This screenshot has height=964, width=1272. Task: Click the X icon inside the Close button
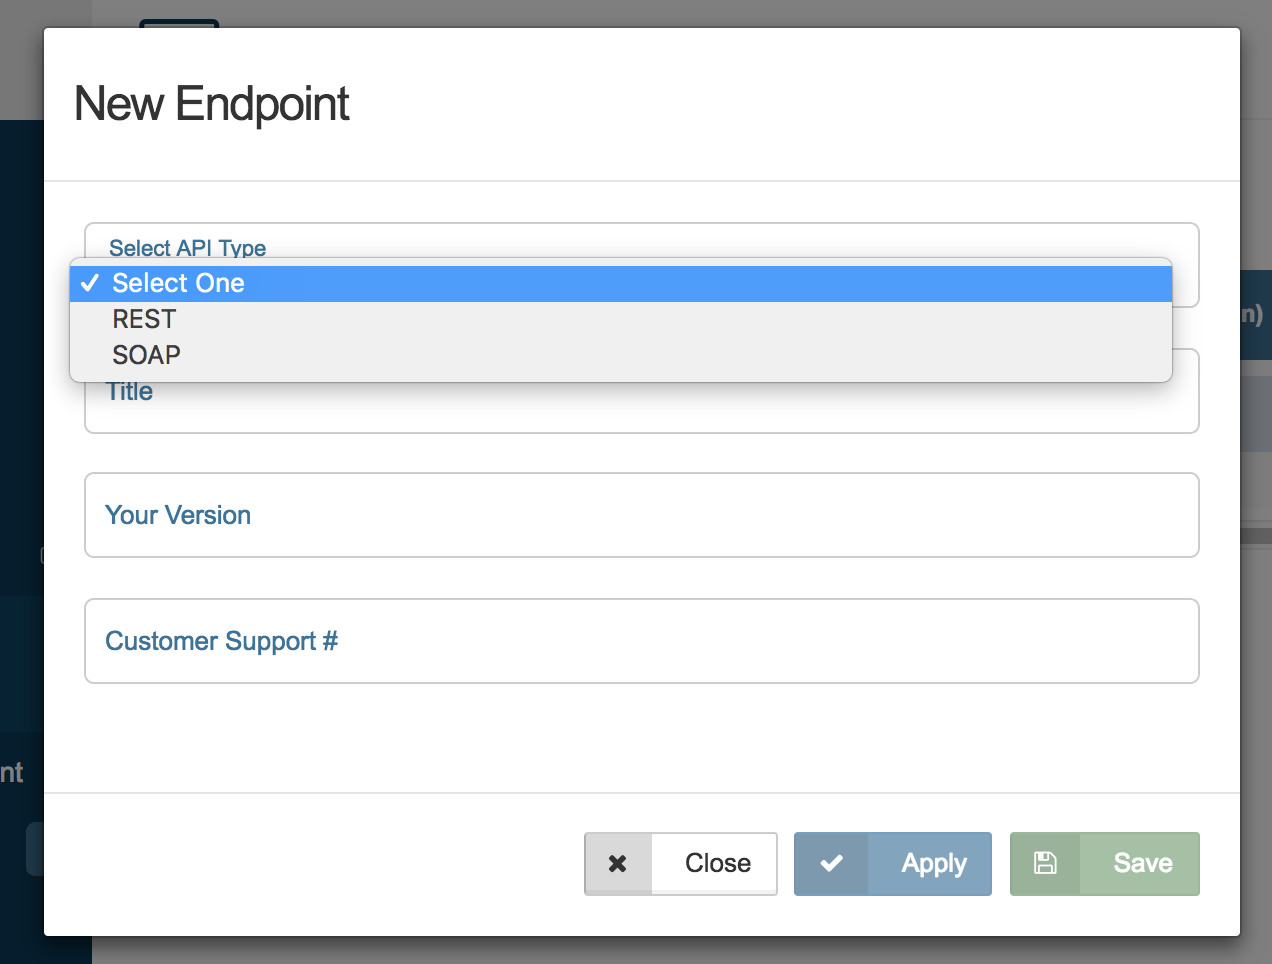[619, 863]
